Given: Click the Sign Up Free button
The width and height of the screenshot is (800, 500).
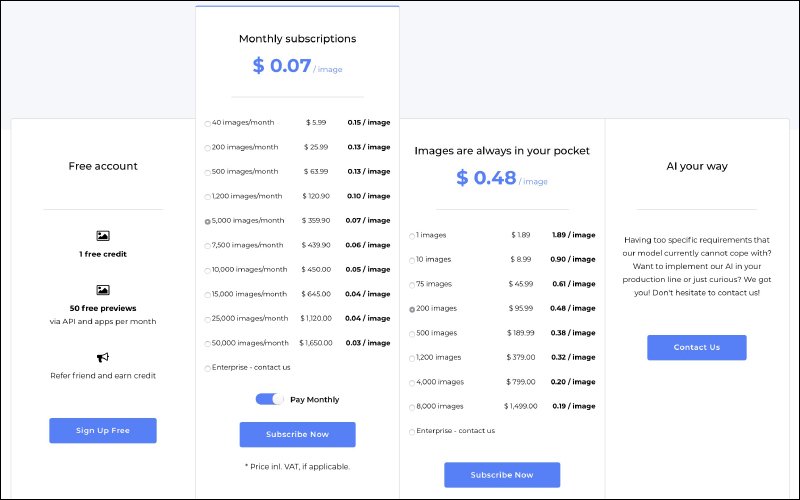Looking at the screenshot, I should tap(103, 431).
